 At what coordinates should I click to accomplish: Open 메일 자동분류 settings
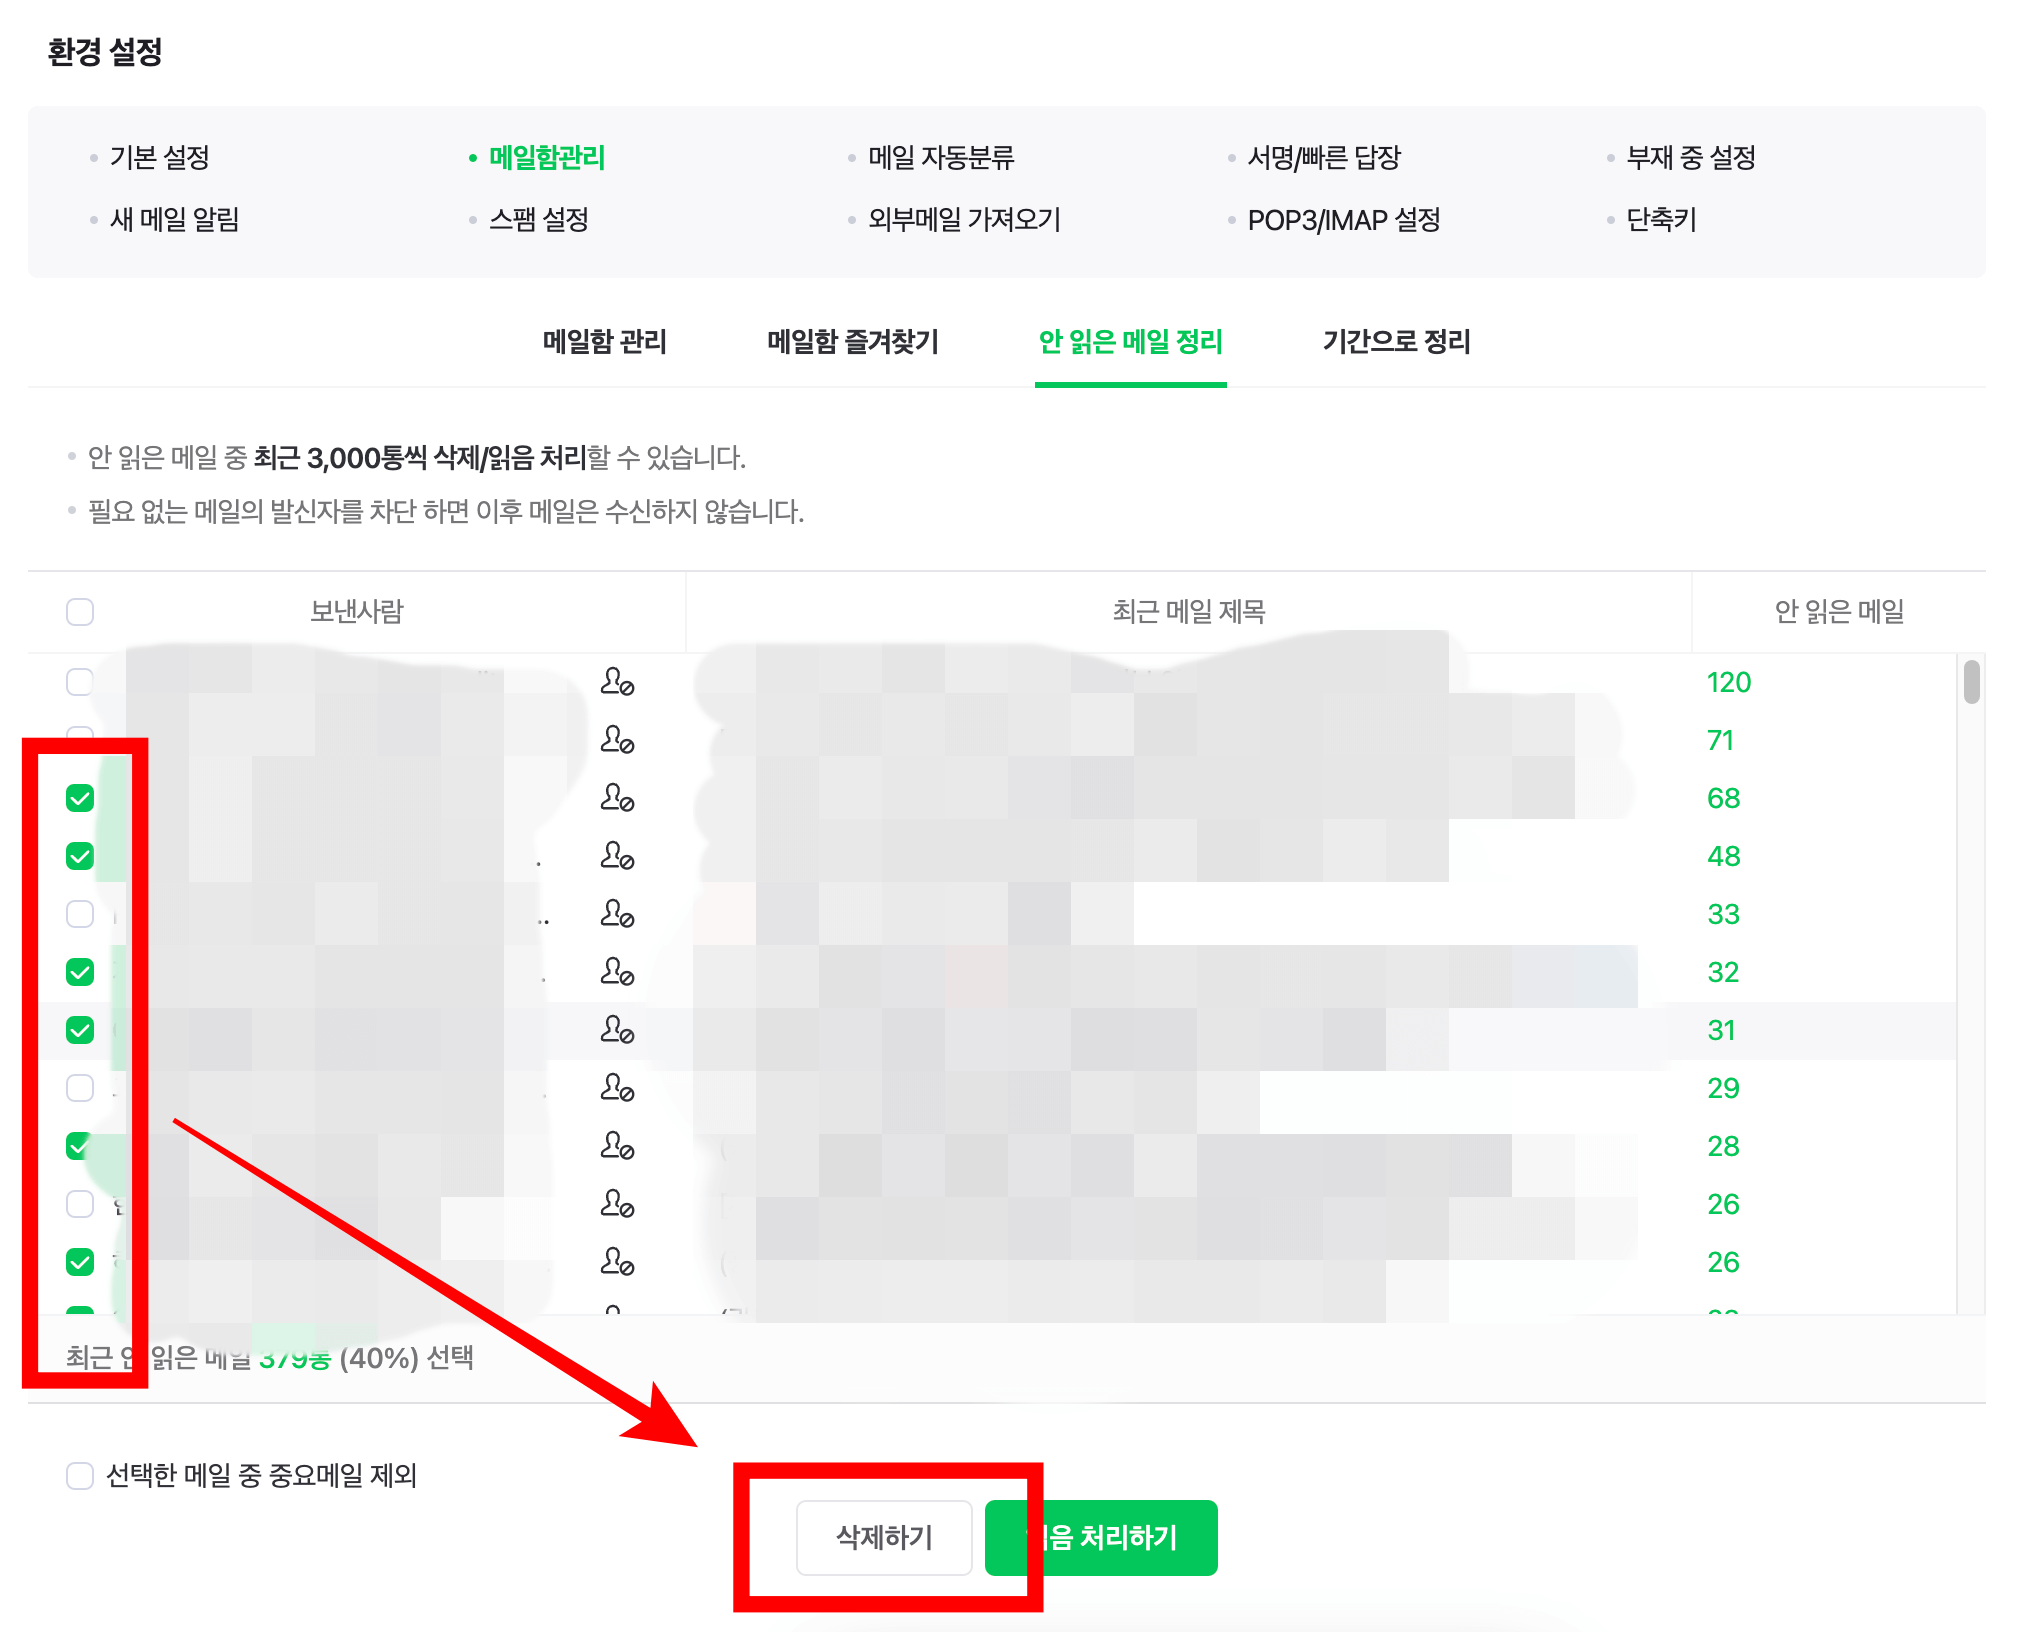tap(941, 158)
